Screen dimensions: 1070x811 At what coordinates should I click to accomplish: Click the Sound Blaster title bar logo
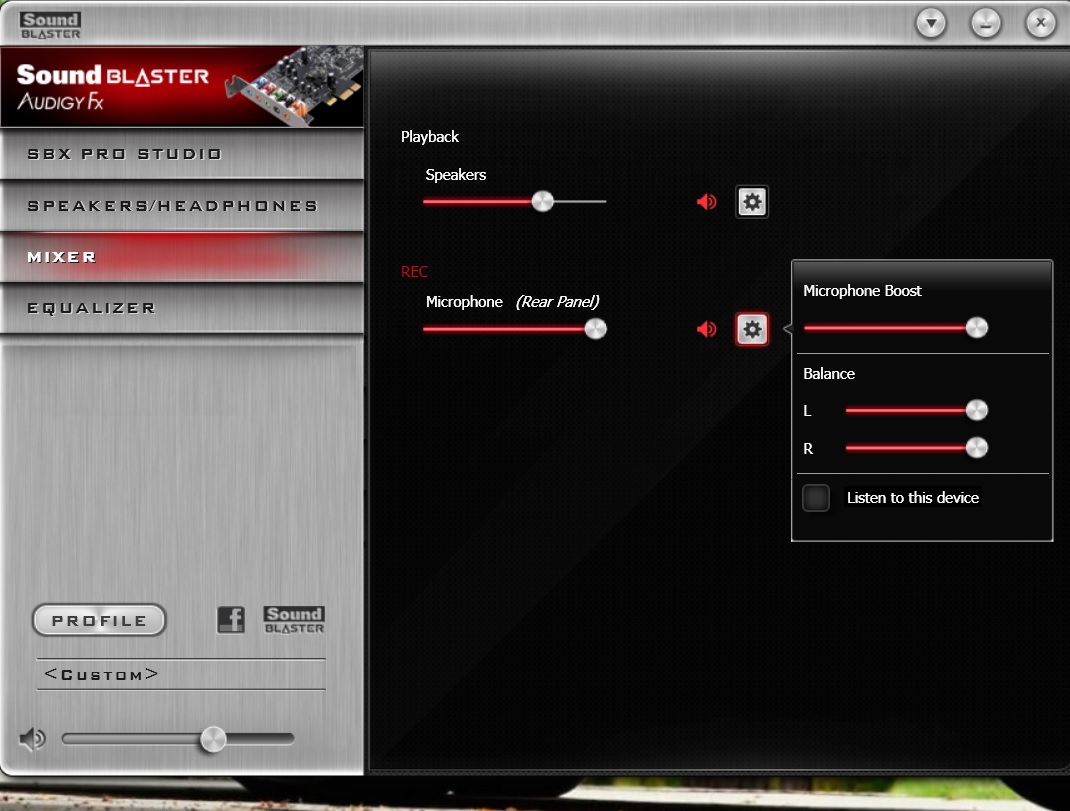pyautogui.click(x=50, y=26)
